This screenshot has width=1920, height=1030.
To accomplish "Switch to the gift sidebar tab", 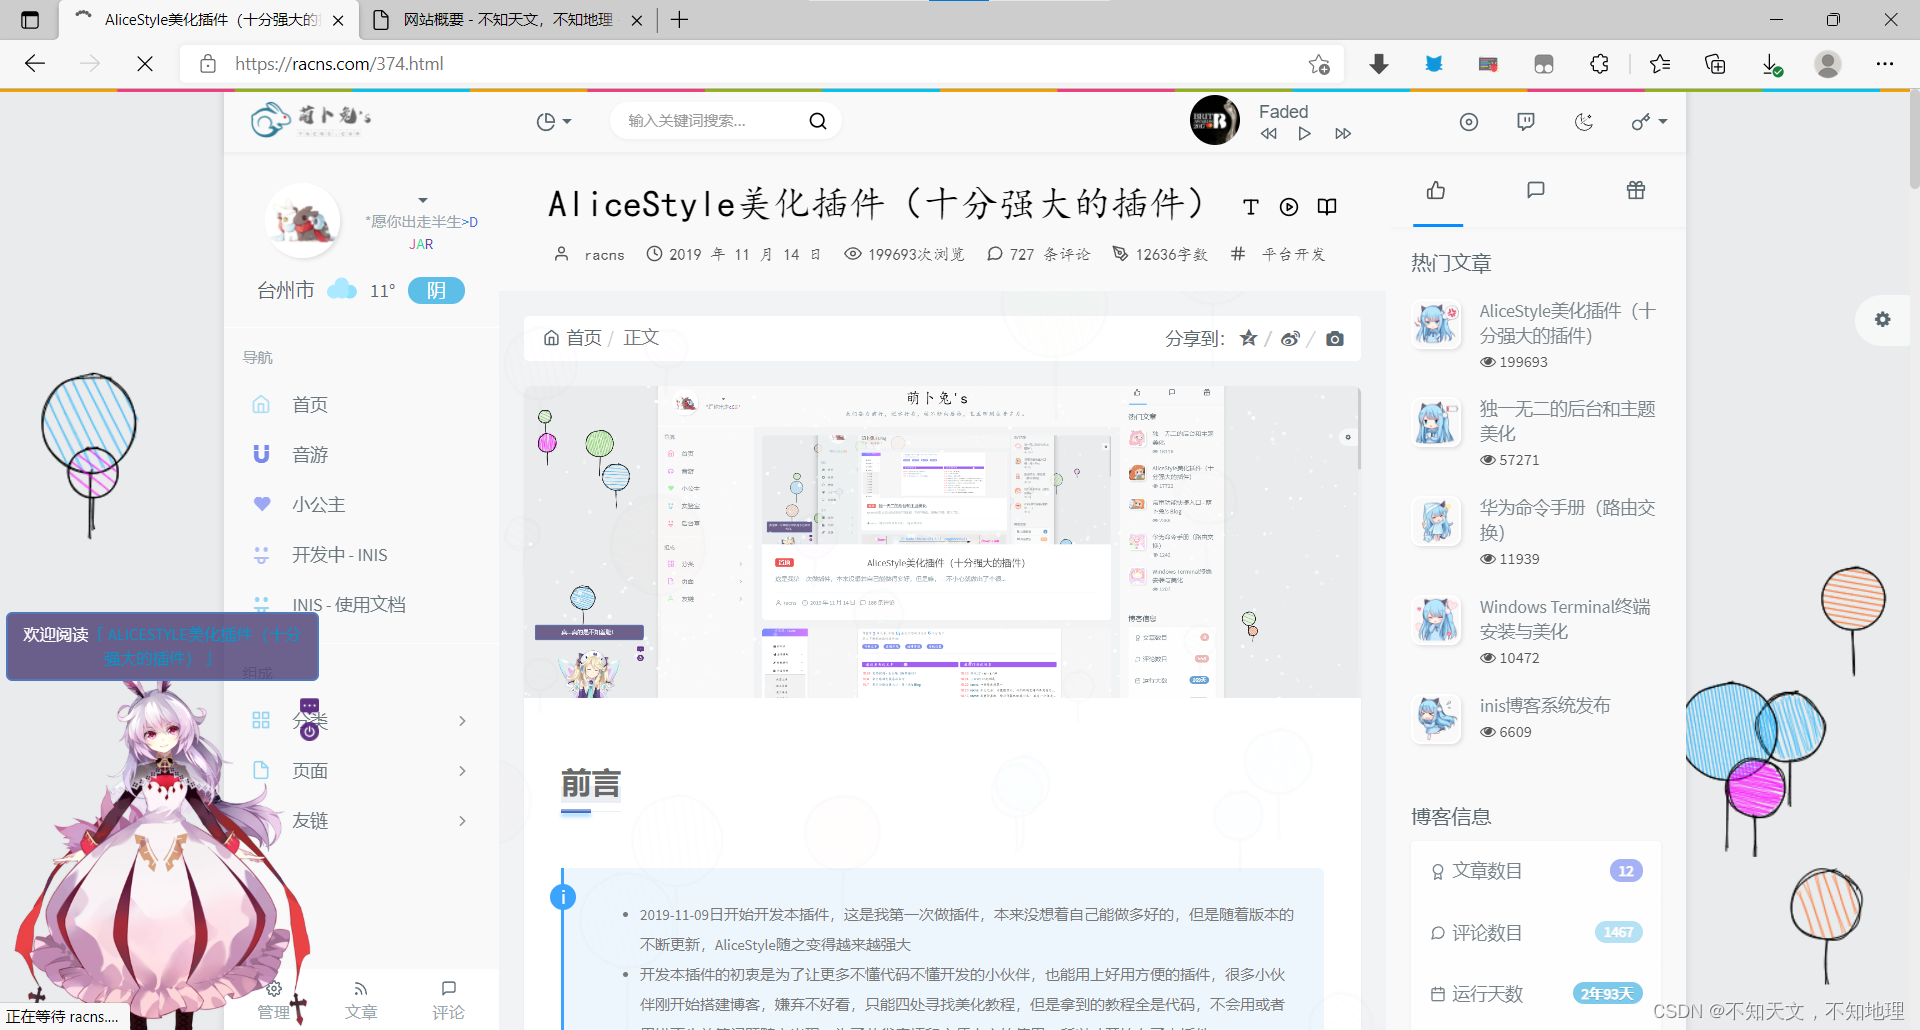I will click(1636, 190).
